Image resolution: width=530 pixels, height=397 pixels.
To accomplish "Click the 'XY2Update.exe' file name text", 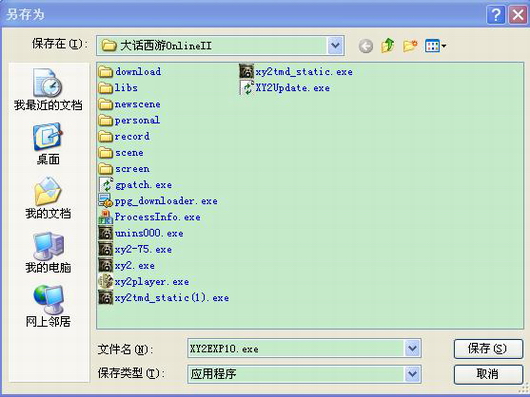I will coord(292,88).
